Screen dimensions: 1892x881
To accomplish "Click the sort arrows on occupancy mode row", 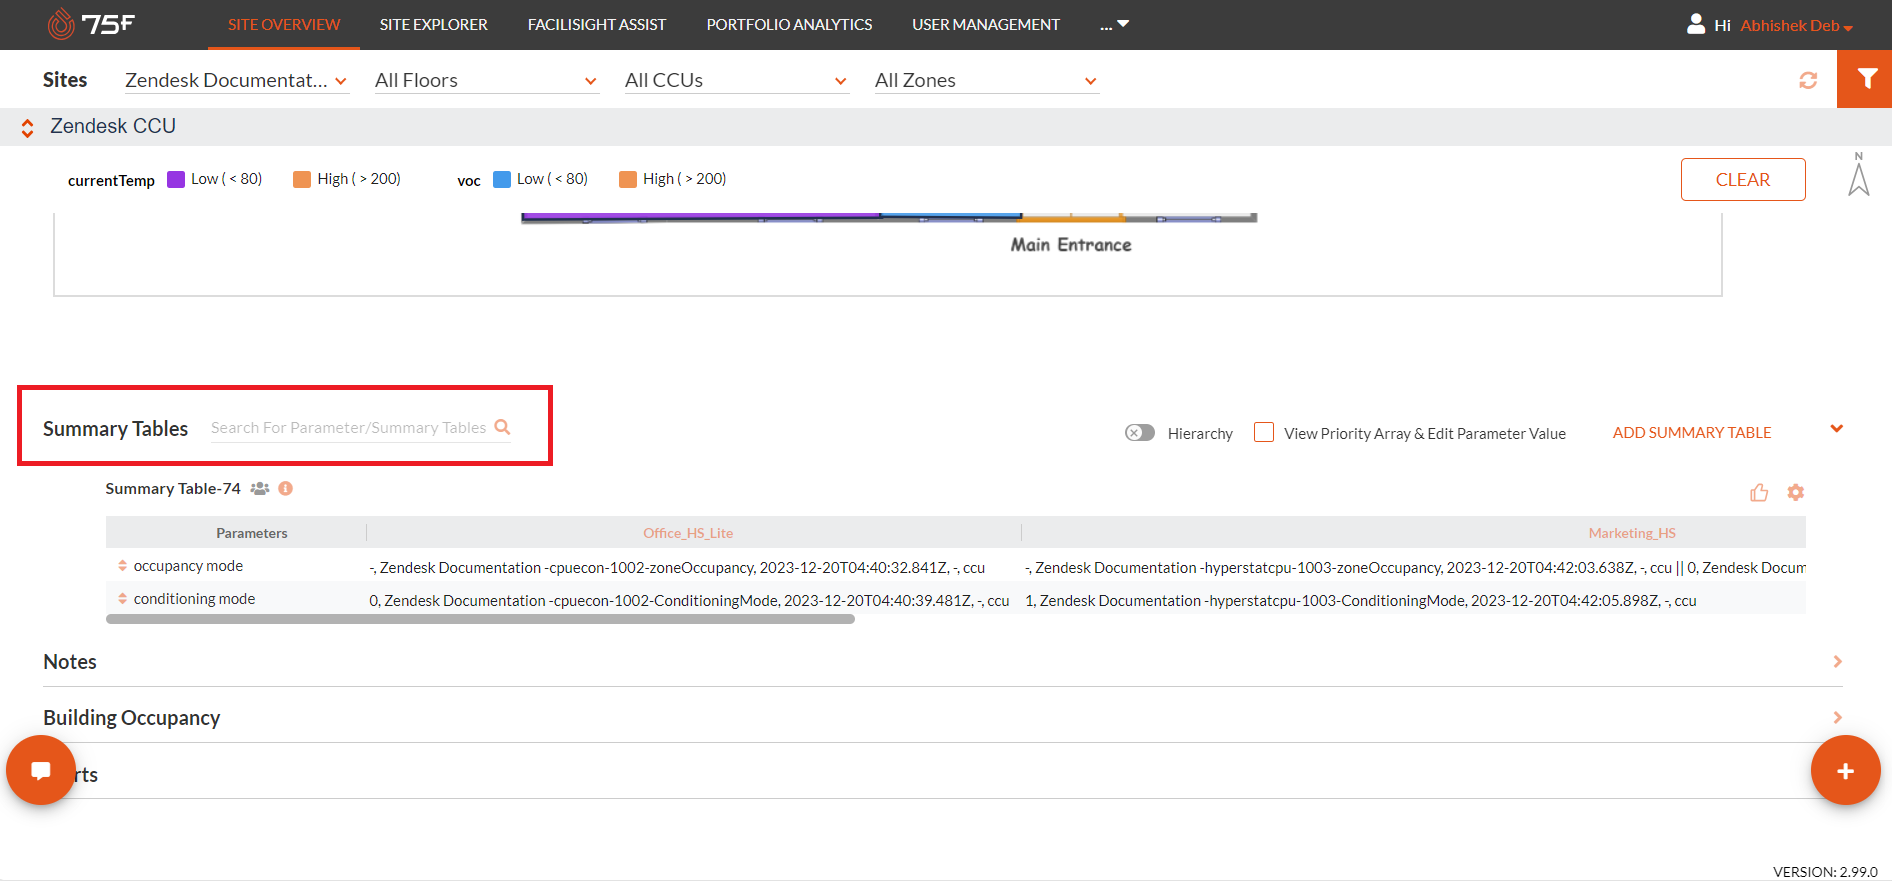I will (122, 566).
